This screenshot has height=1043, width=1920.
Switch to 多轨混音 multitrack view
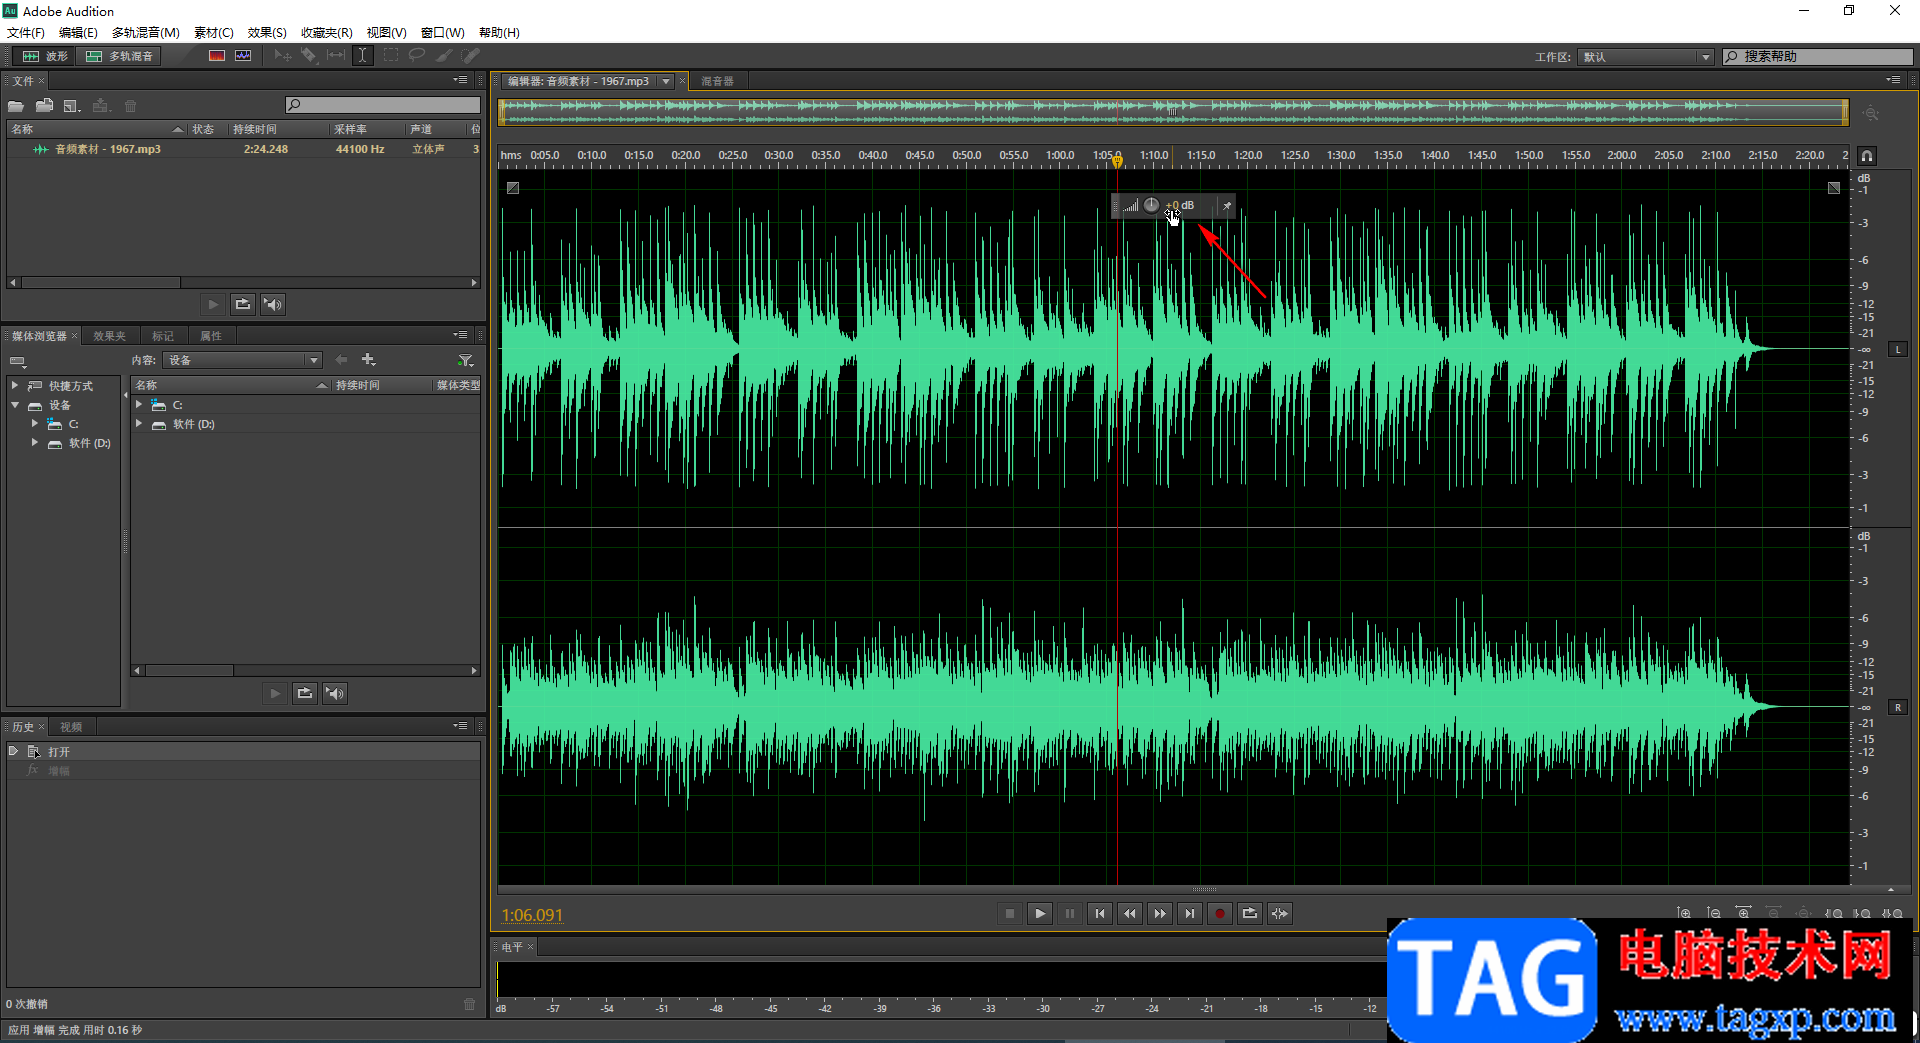[120, 56]
